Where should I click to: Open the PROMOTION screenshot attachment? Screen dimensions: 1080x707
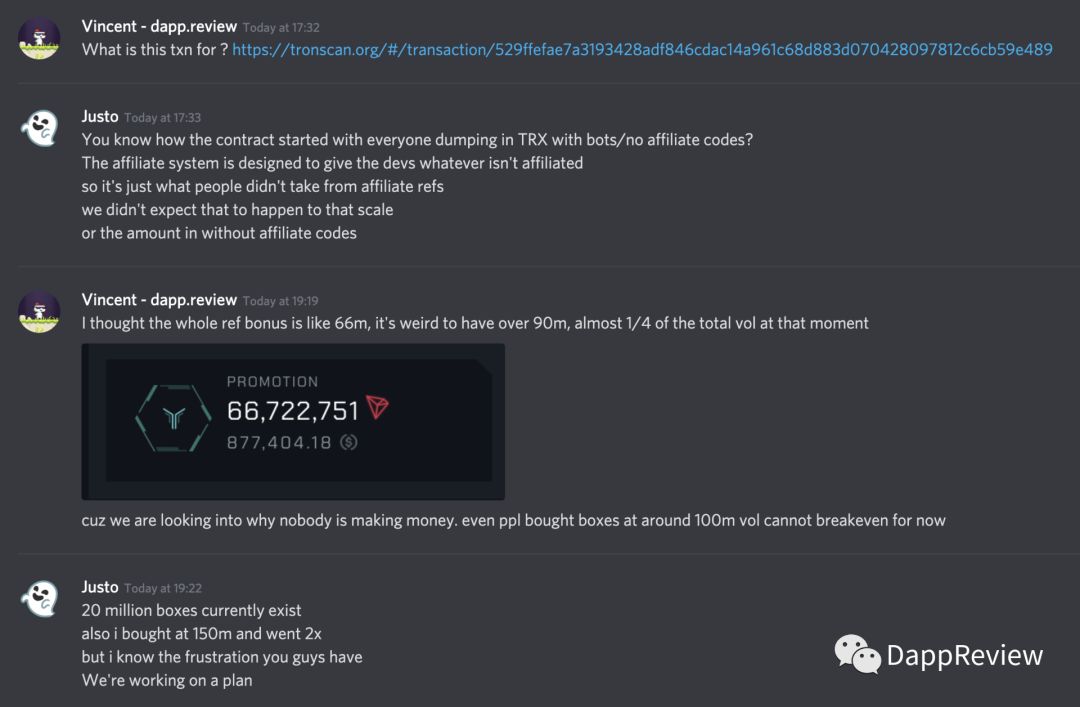[293, 422]
